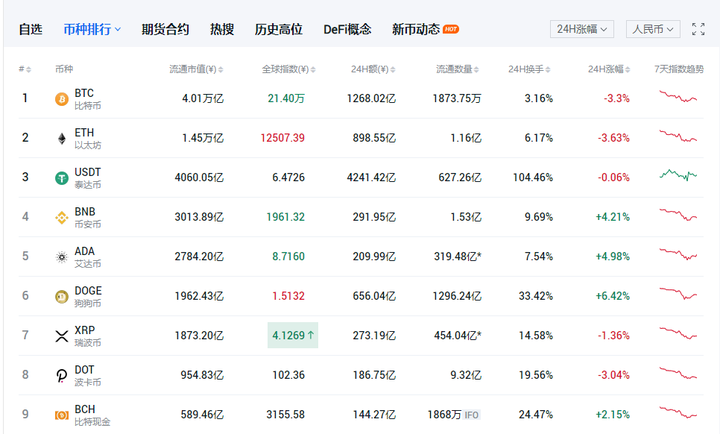
Task: Click USDT turnover value 104.46%
Action: click(533, 177)
